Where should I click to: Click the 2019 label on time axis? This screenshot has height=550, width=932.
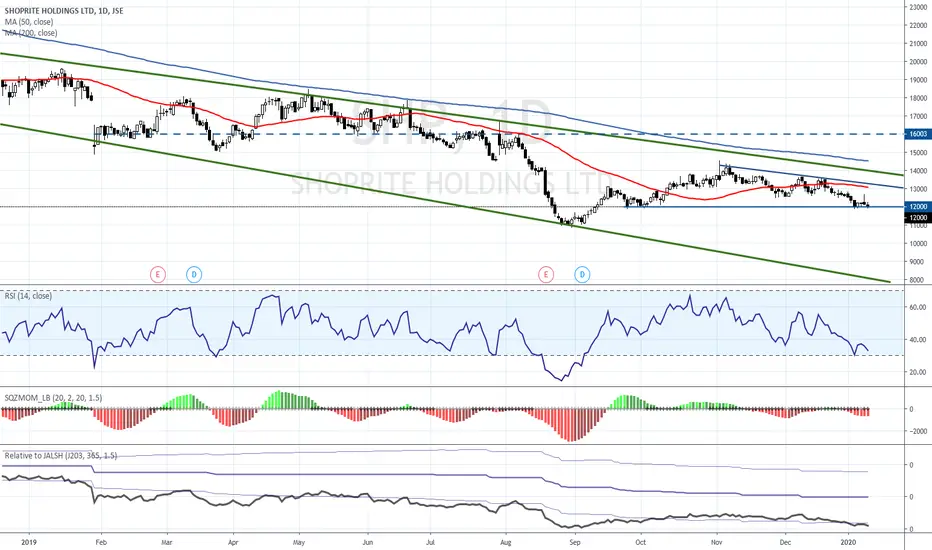pyautogui.click(x=29, y=542)
